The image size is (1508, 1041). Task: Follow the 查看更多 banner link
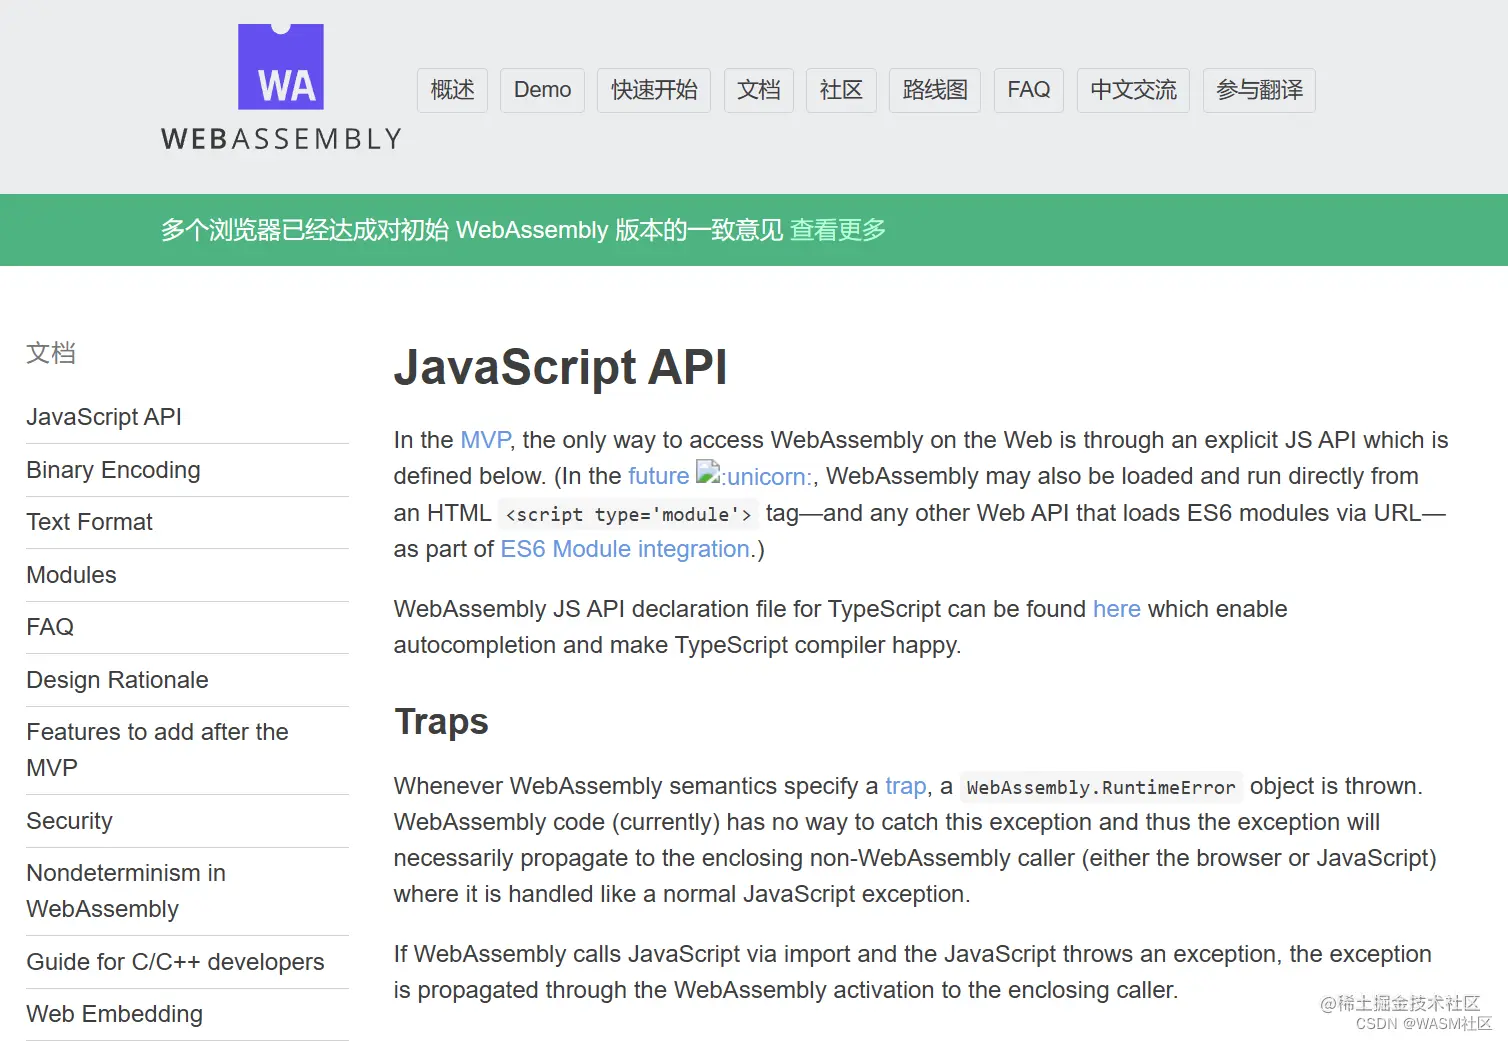coord(838,230)
